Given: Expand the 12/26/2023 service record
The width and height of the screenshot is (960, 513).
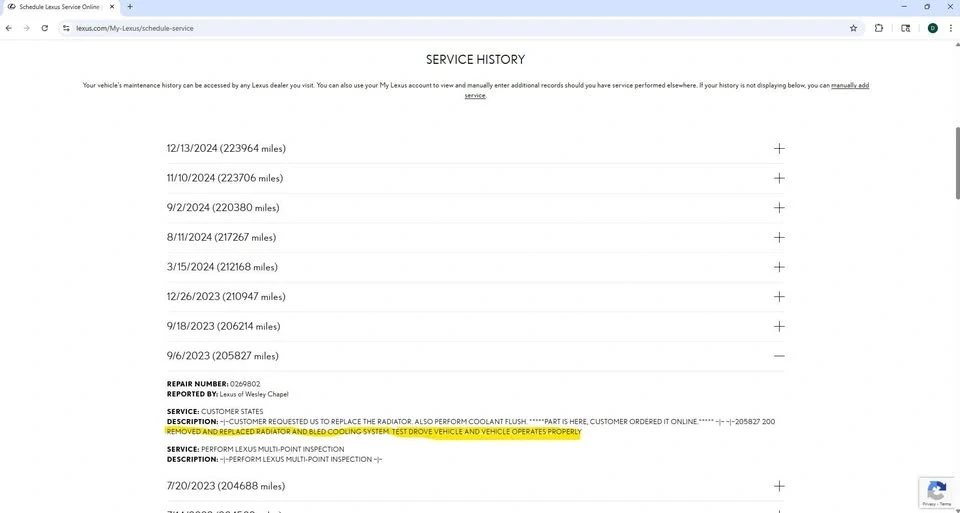Looking at the screenshot, I should click(x=779, y=296).
